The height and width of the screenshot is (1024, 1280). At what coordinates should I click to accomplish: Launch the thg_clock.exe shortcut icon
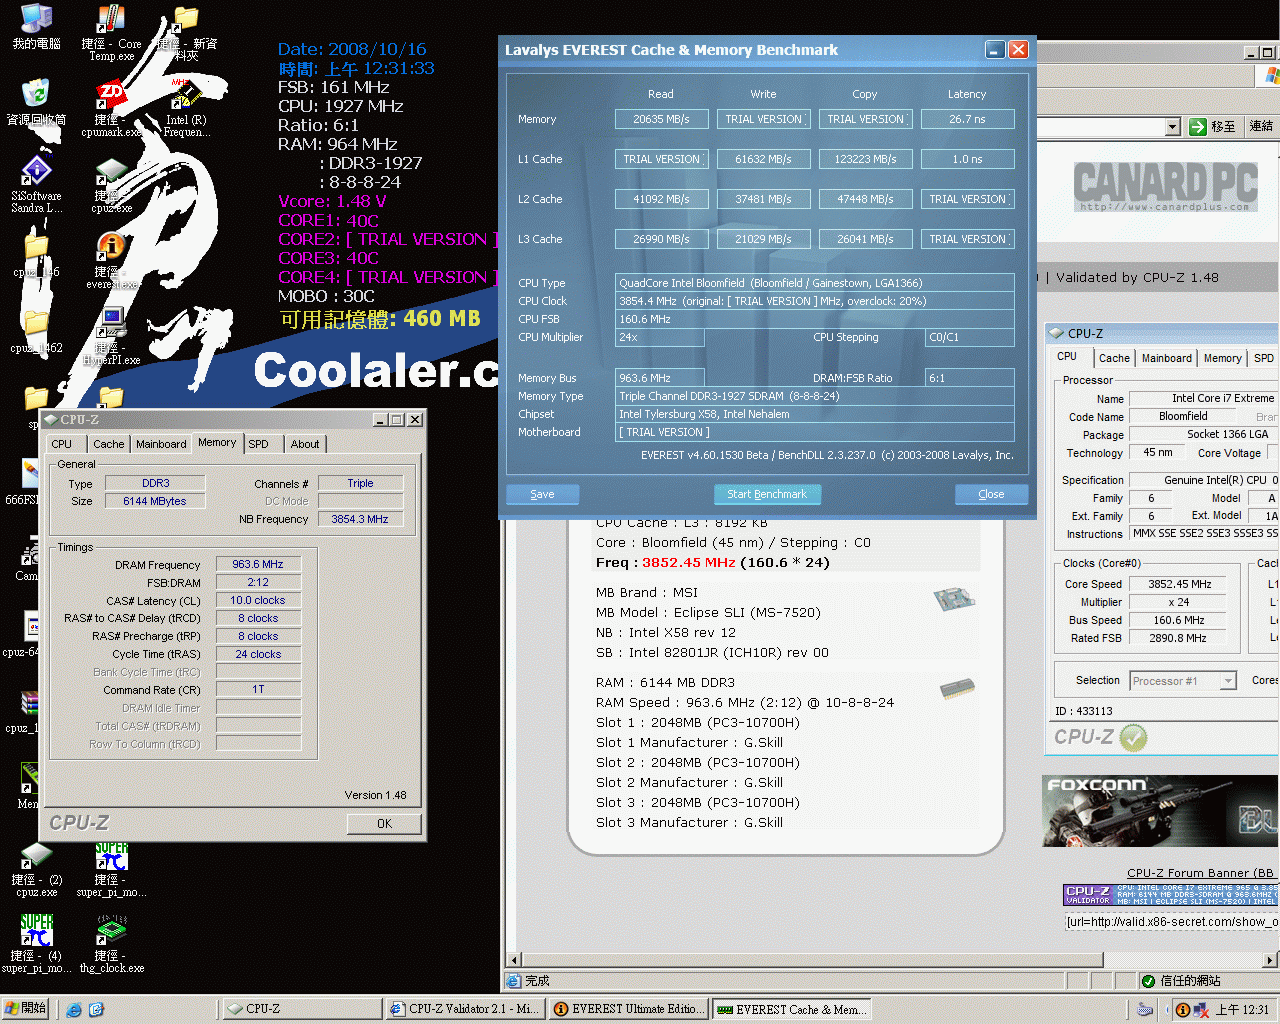pyautogui.click(x=110, y=930)
